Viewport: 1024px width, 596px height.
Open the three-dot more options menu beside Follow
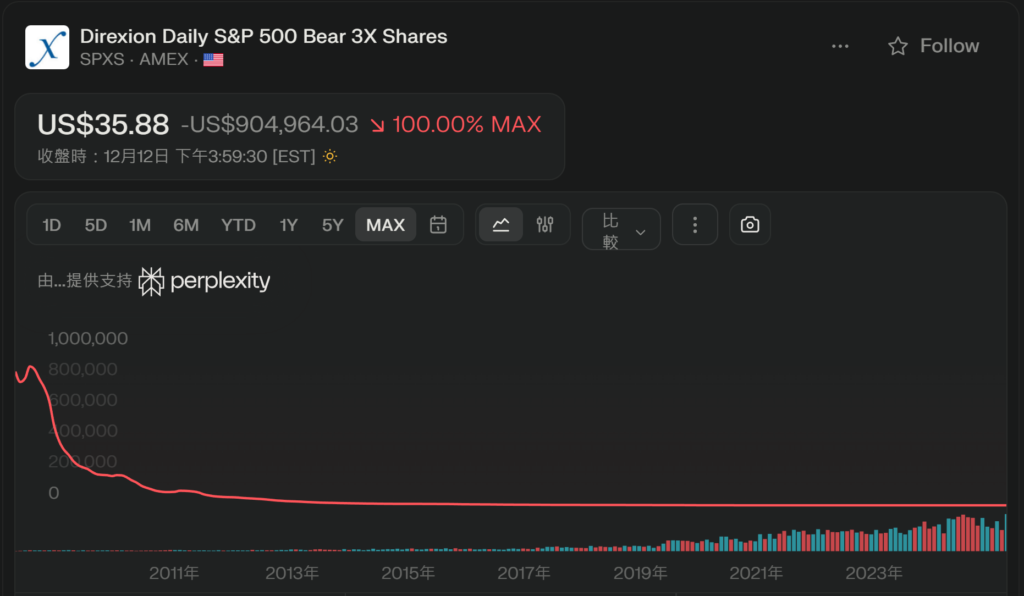pyautogui.click(x=840, y=46)
